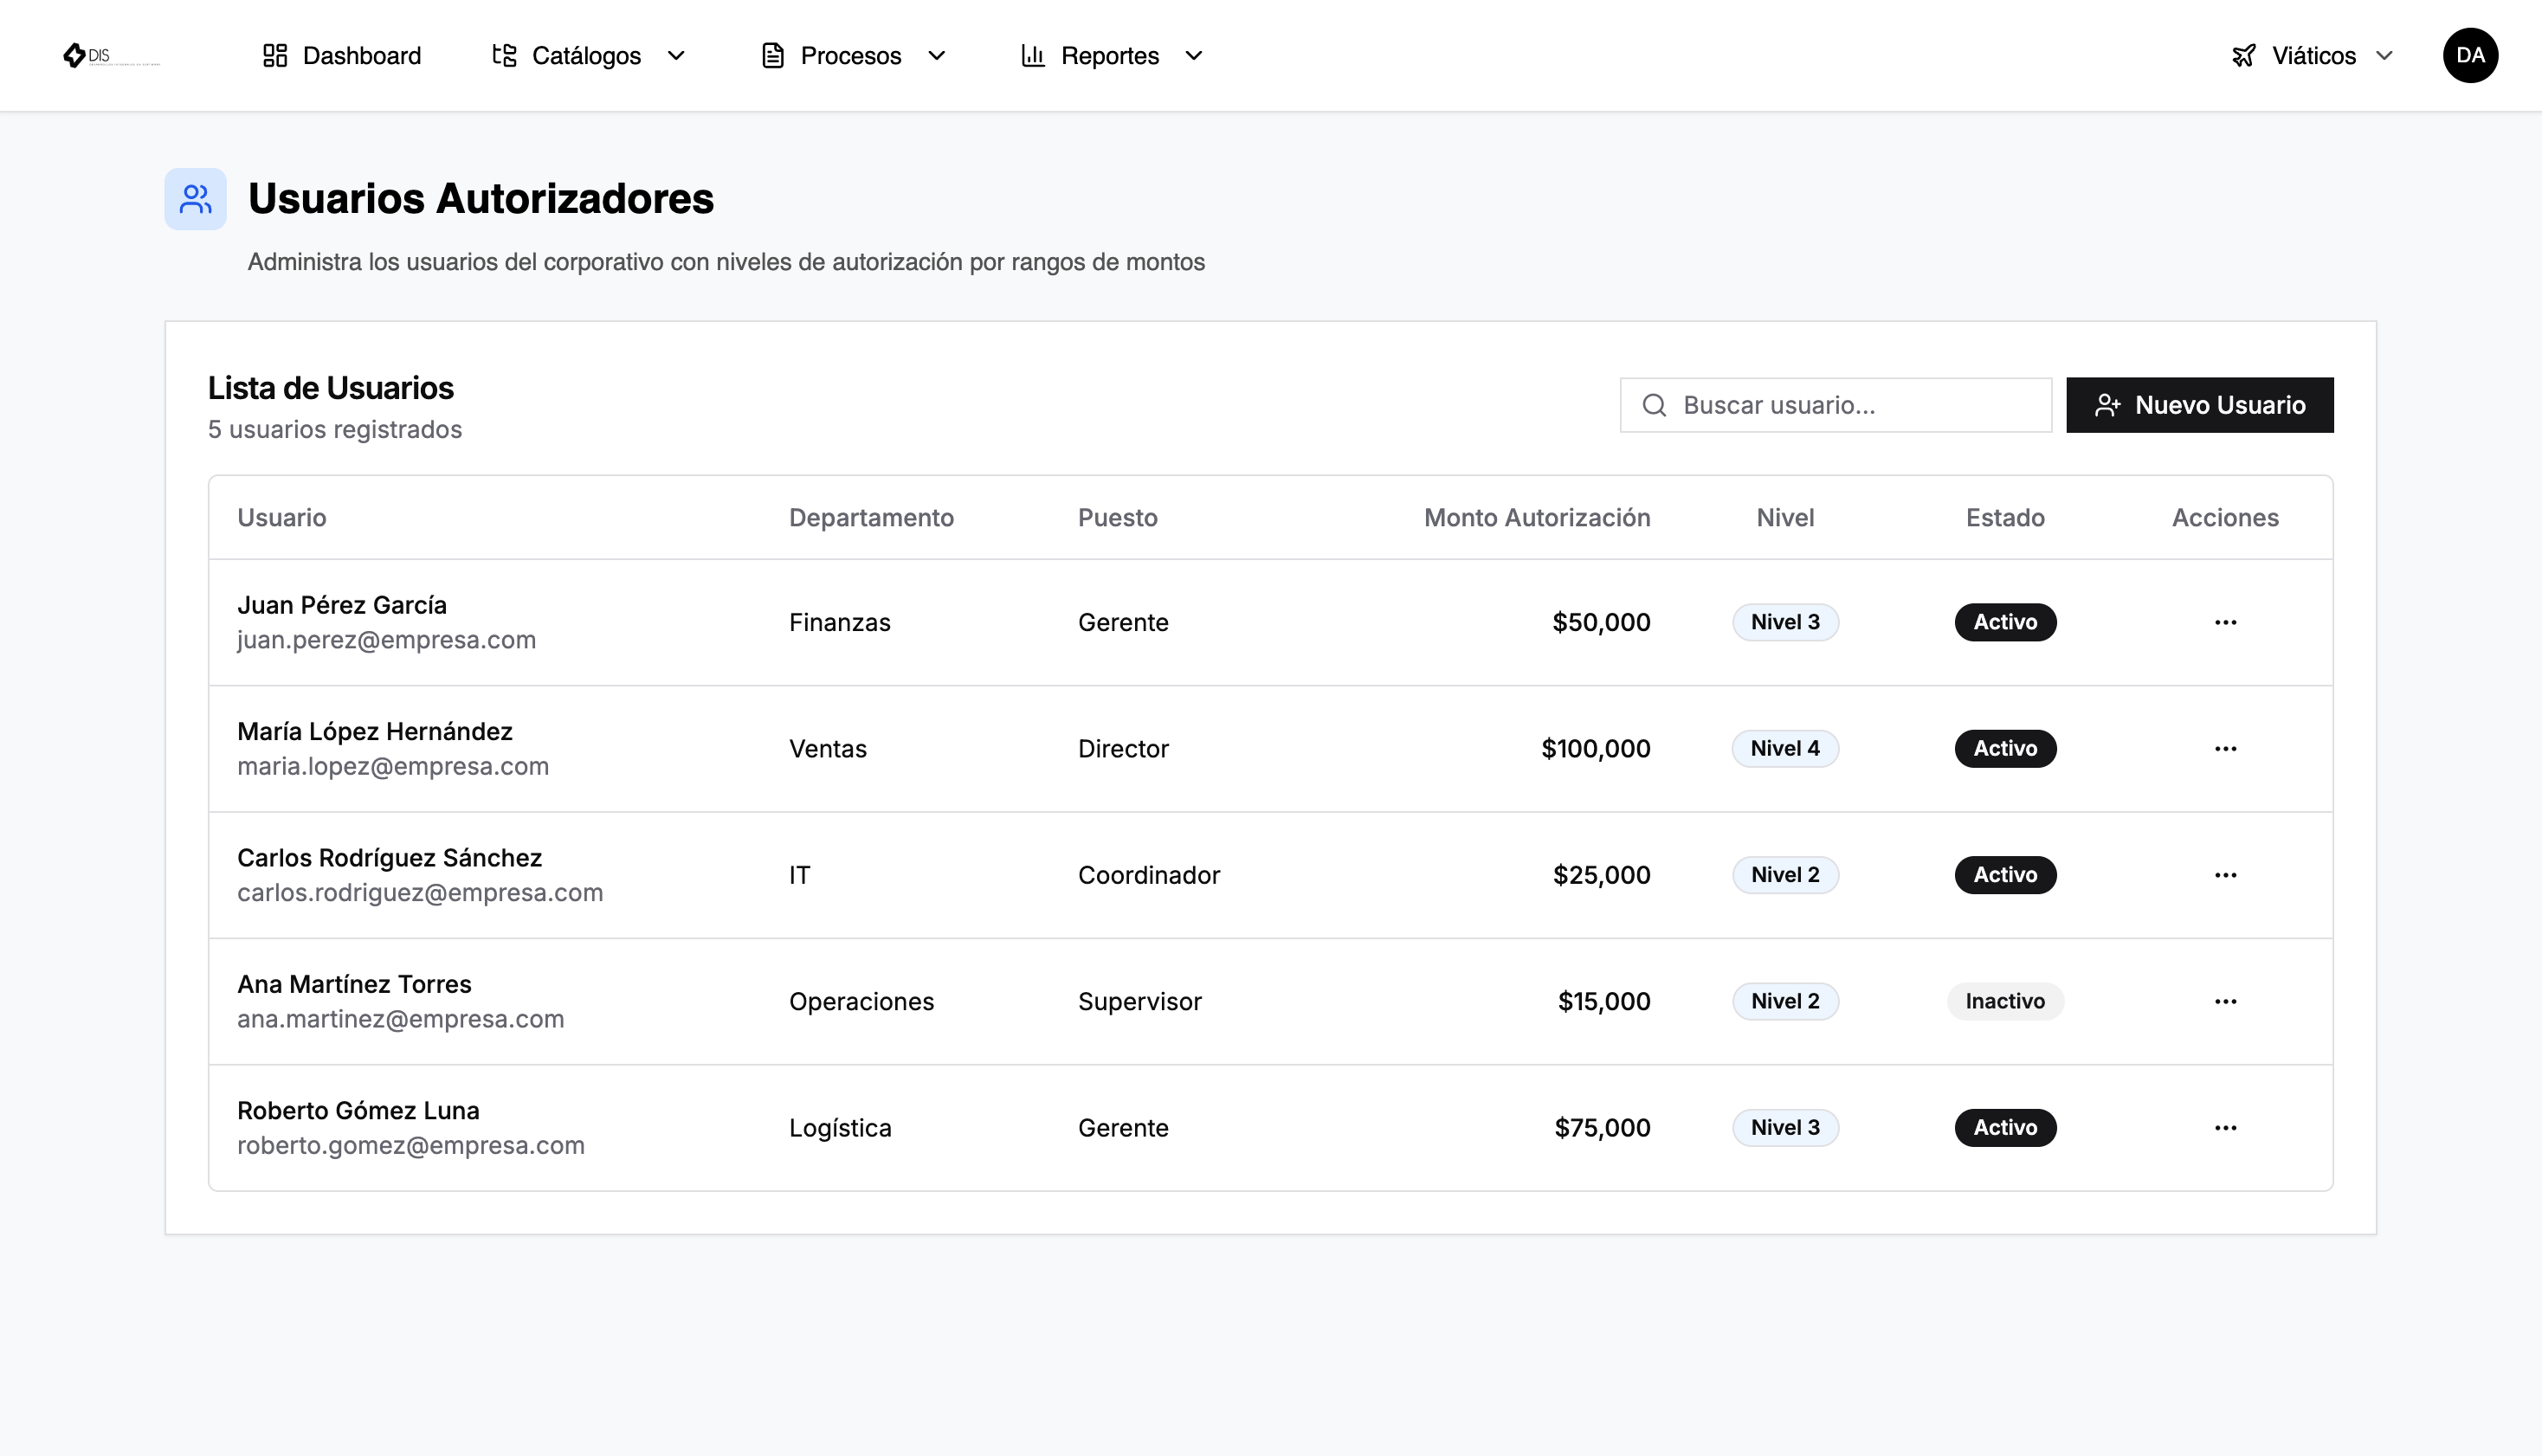The width and height of the screenshot is (2542, 1456).
Task: Click the Catálogos folder tree icon
Action: tap(504, 55)
